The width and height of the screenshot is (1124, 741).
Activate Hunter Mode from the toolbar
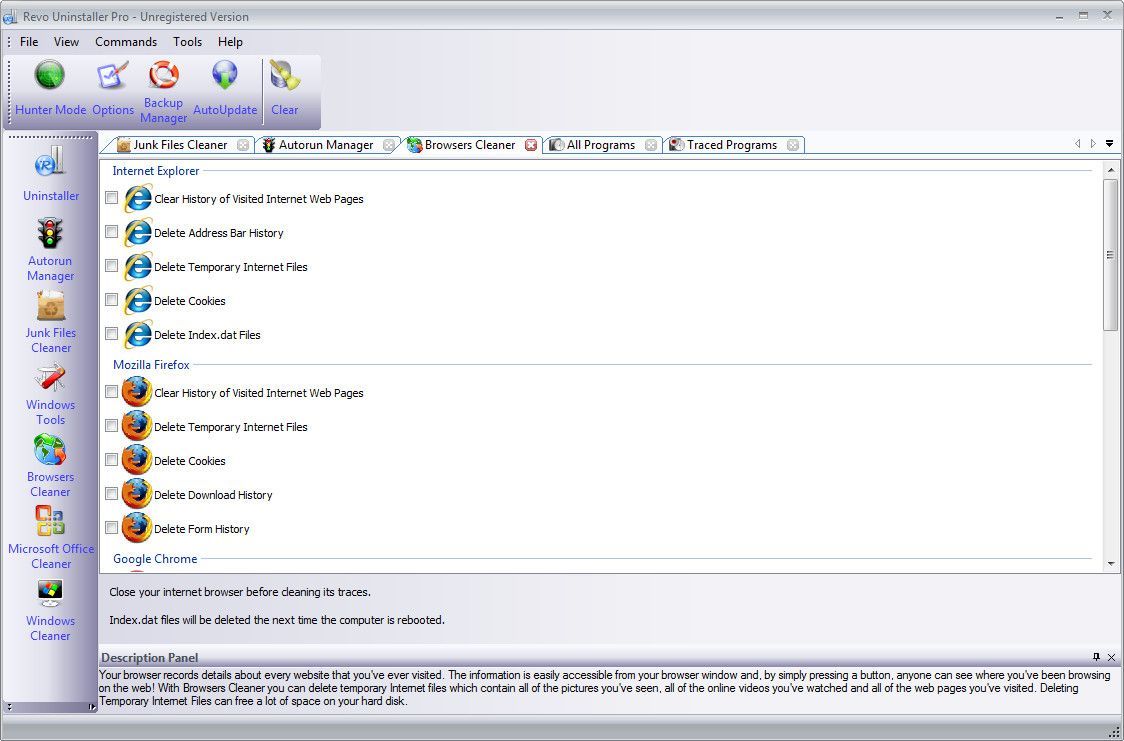pos(49,85)
